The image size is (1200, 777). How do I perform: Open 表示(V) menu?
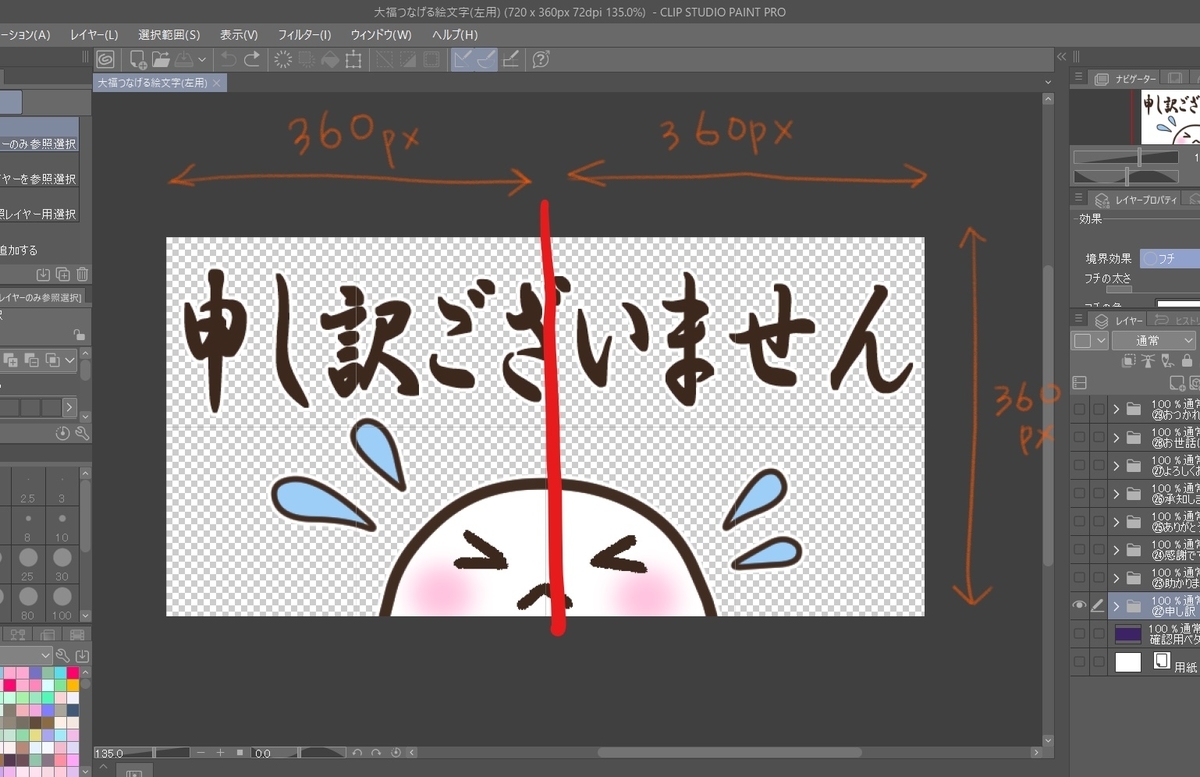coord(238,34)
